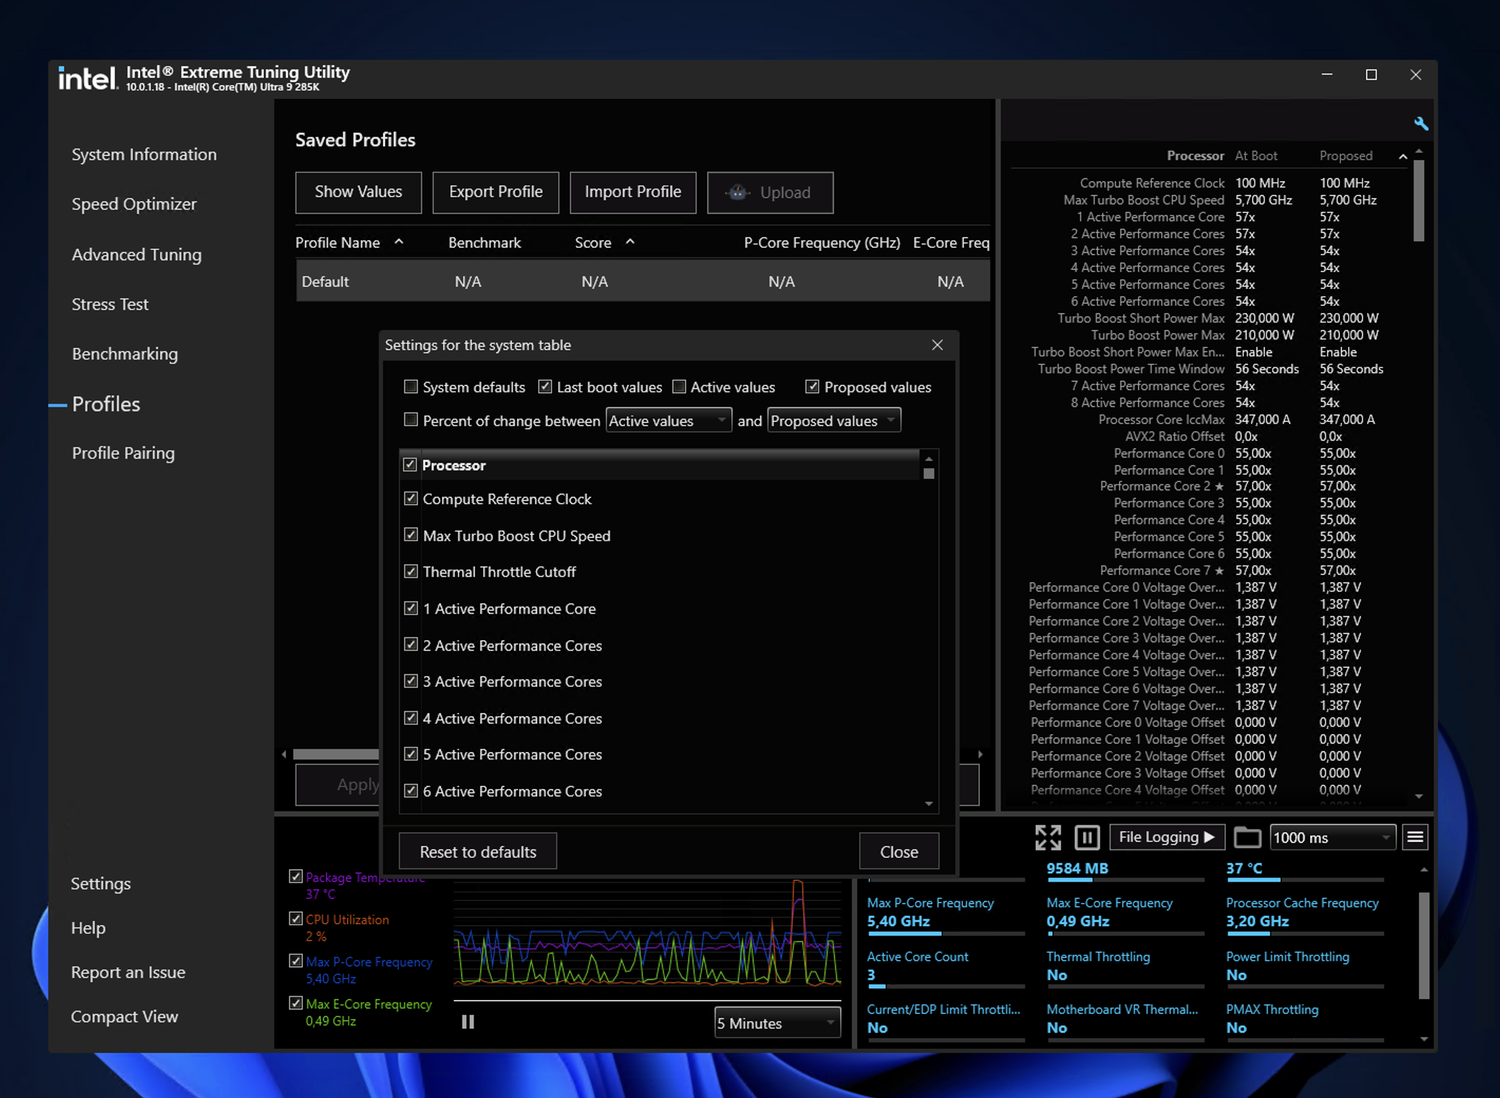This screenshot has height=1098, width=1500.
Task: Click the wrench settings icon
Action: [x=1420, y=124]
